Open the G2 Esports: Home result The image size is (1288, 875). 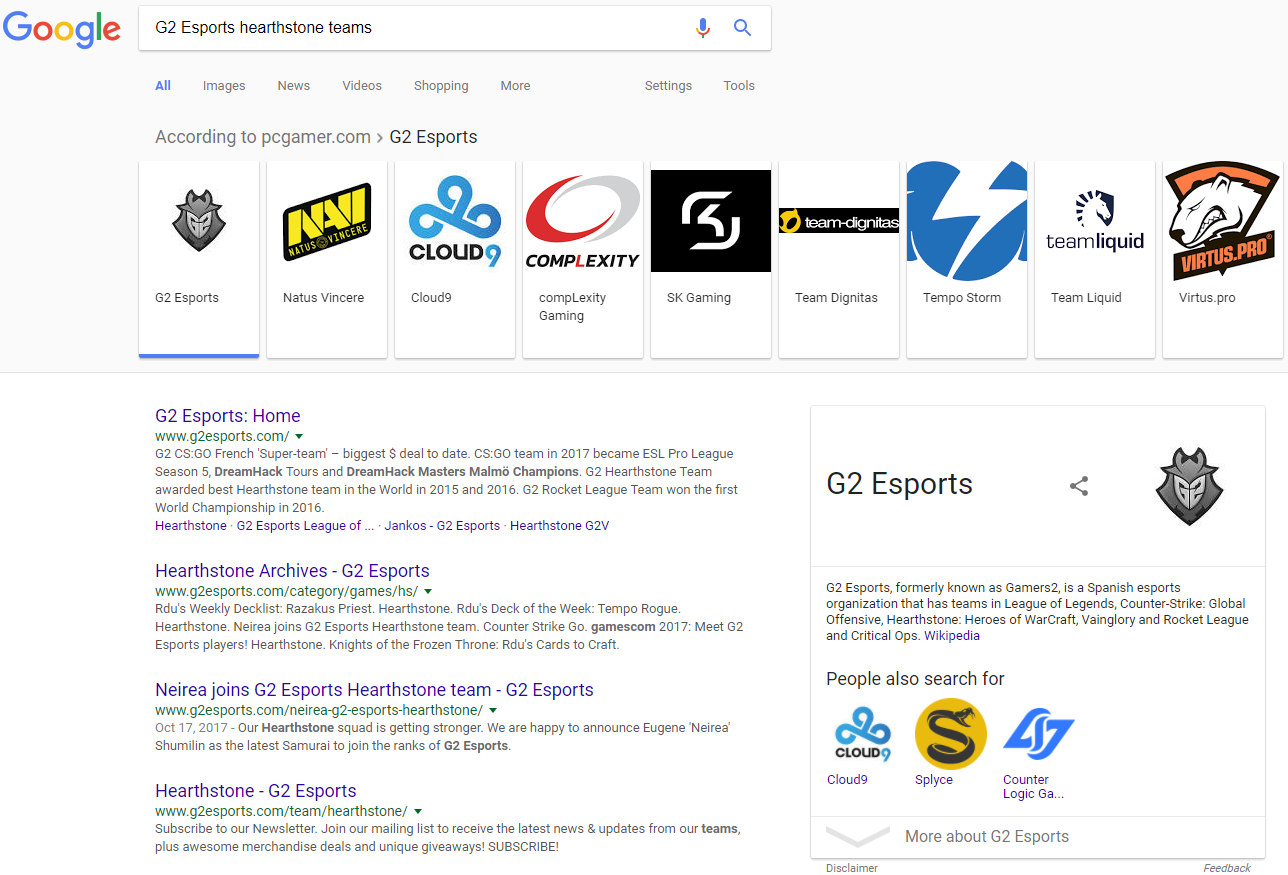pos(227,416)
